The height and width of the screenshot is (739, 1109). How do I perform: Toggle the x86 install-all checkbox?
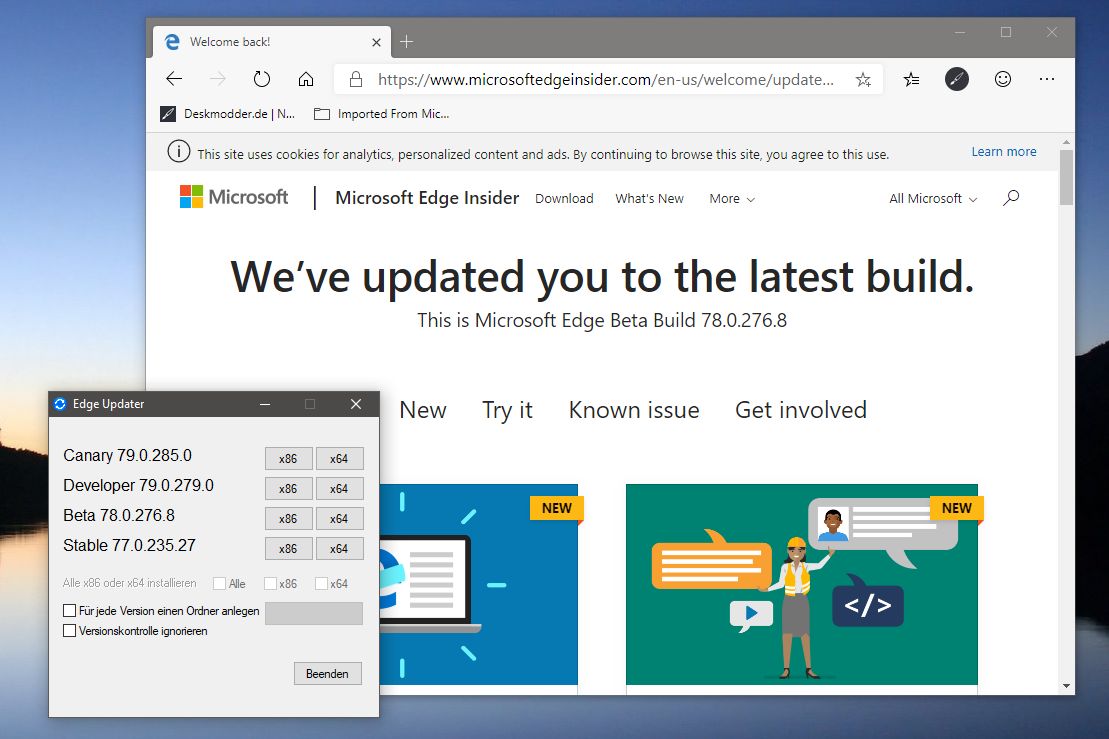click(270, 583)
